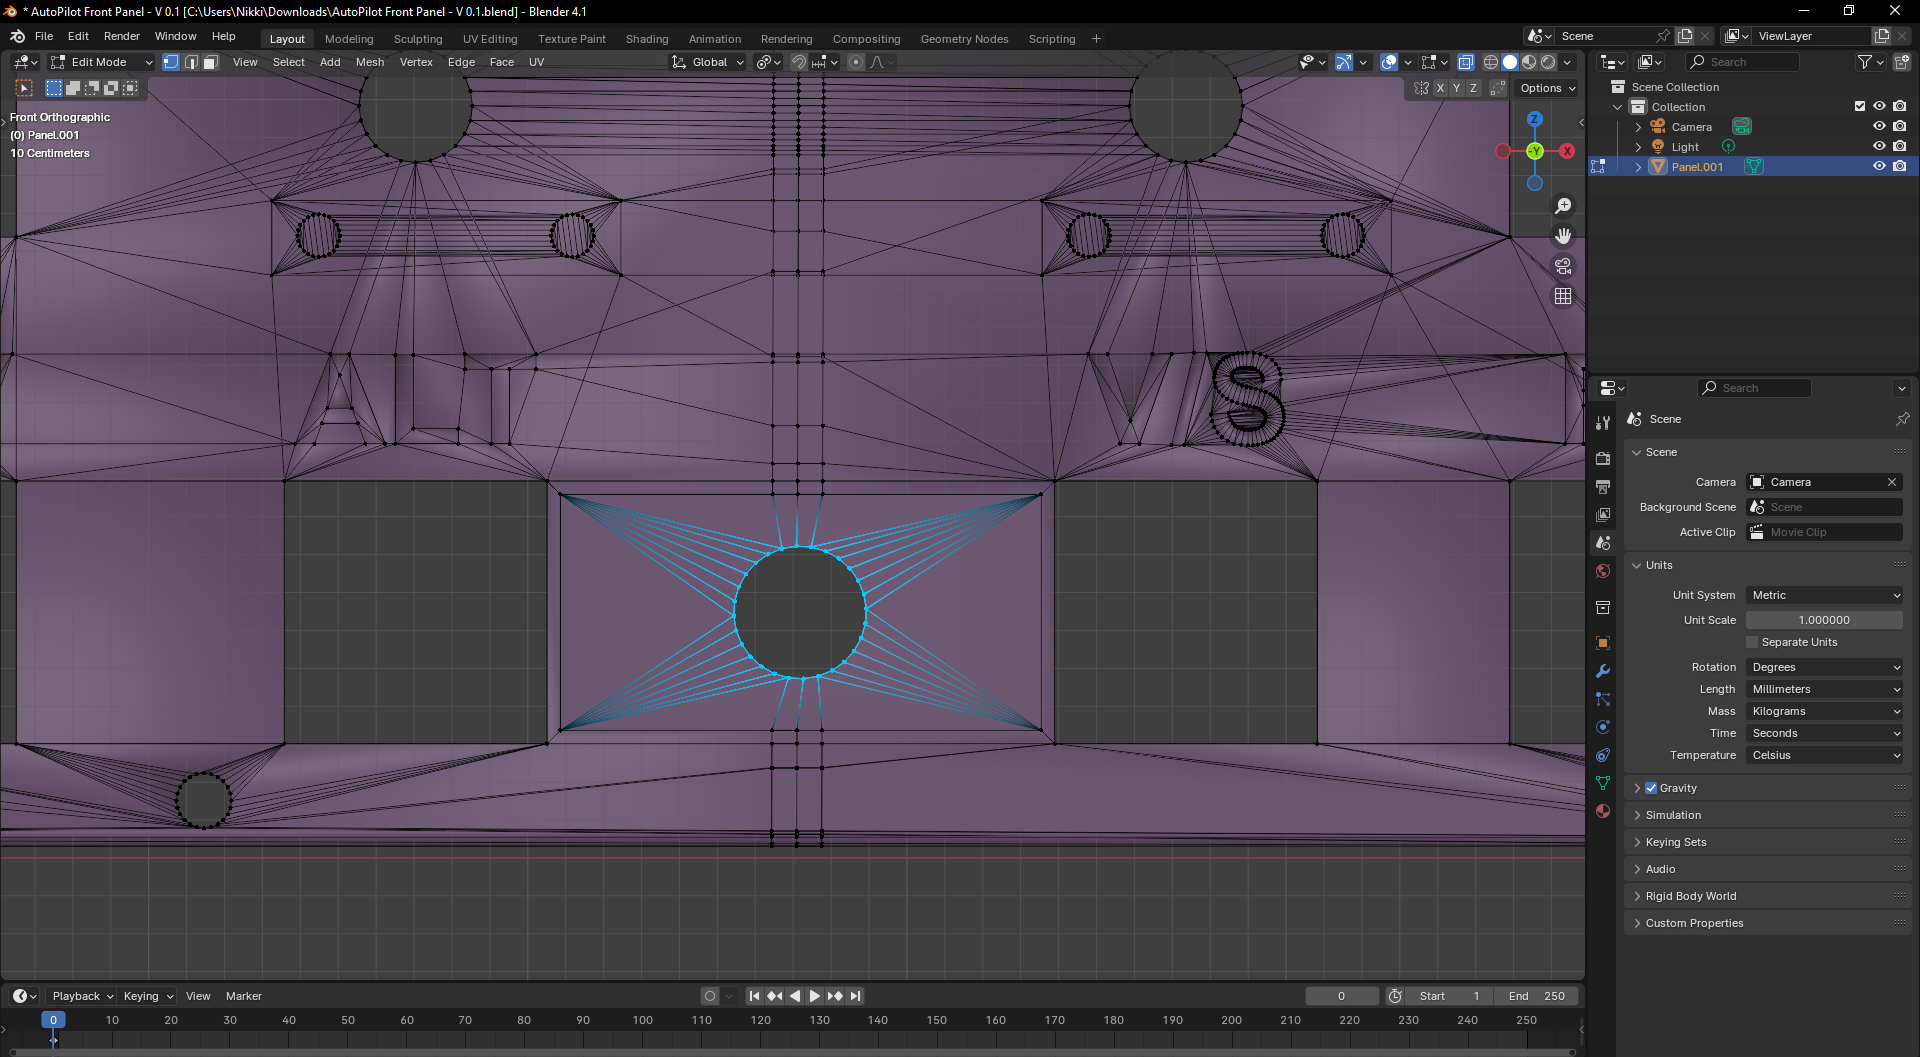This screenshot has width=1920, height=1057.
Task: Open the Render menu
Action: pos(122,36)
